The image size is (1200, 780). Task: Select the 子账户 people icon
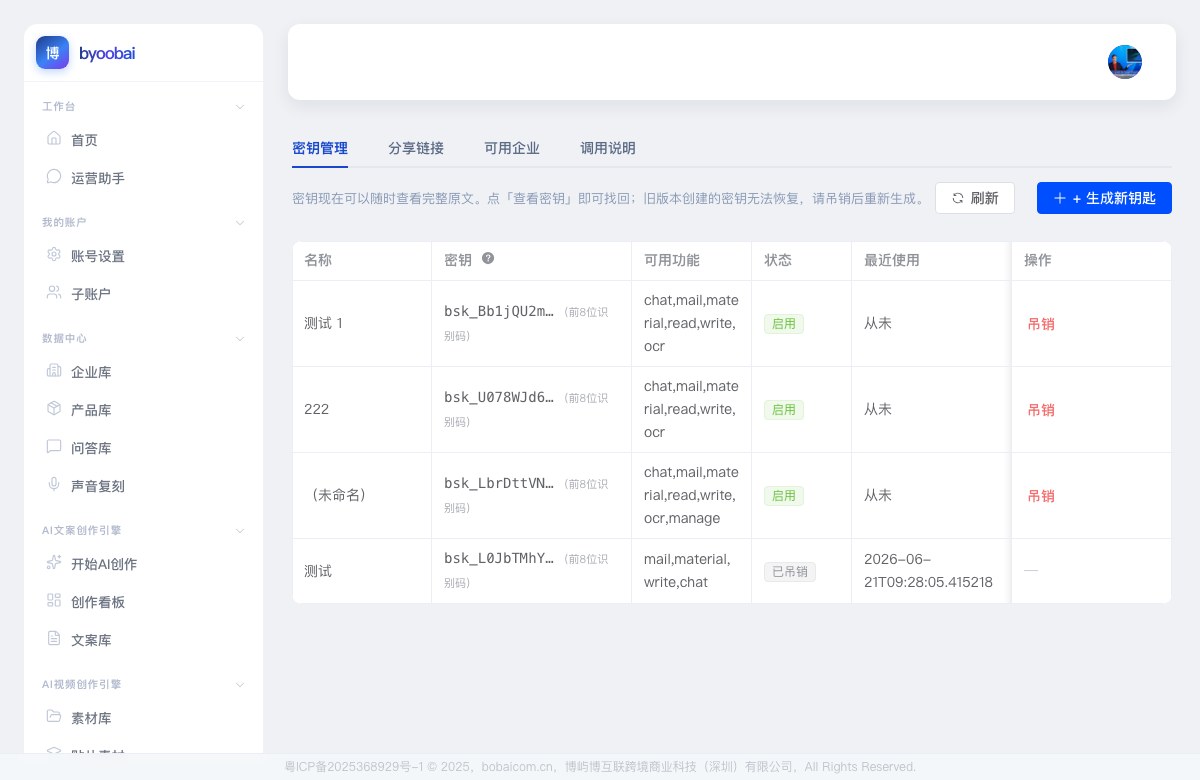click(54, 293)
